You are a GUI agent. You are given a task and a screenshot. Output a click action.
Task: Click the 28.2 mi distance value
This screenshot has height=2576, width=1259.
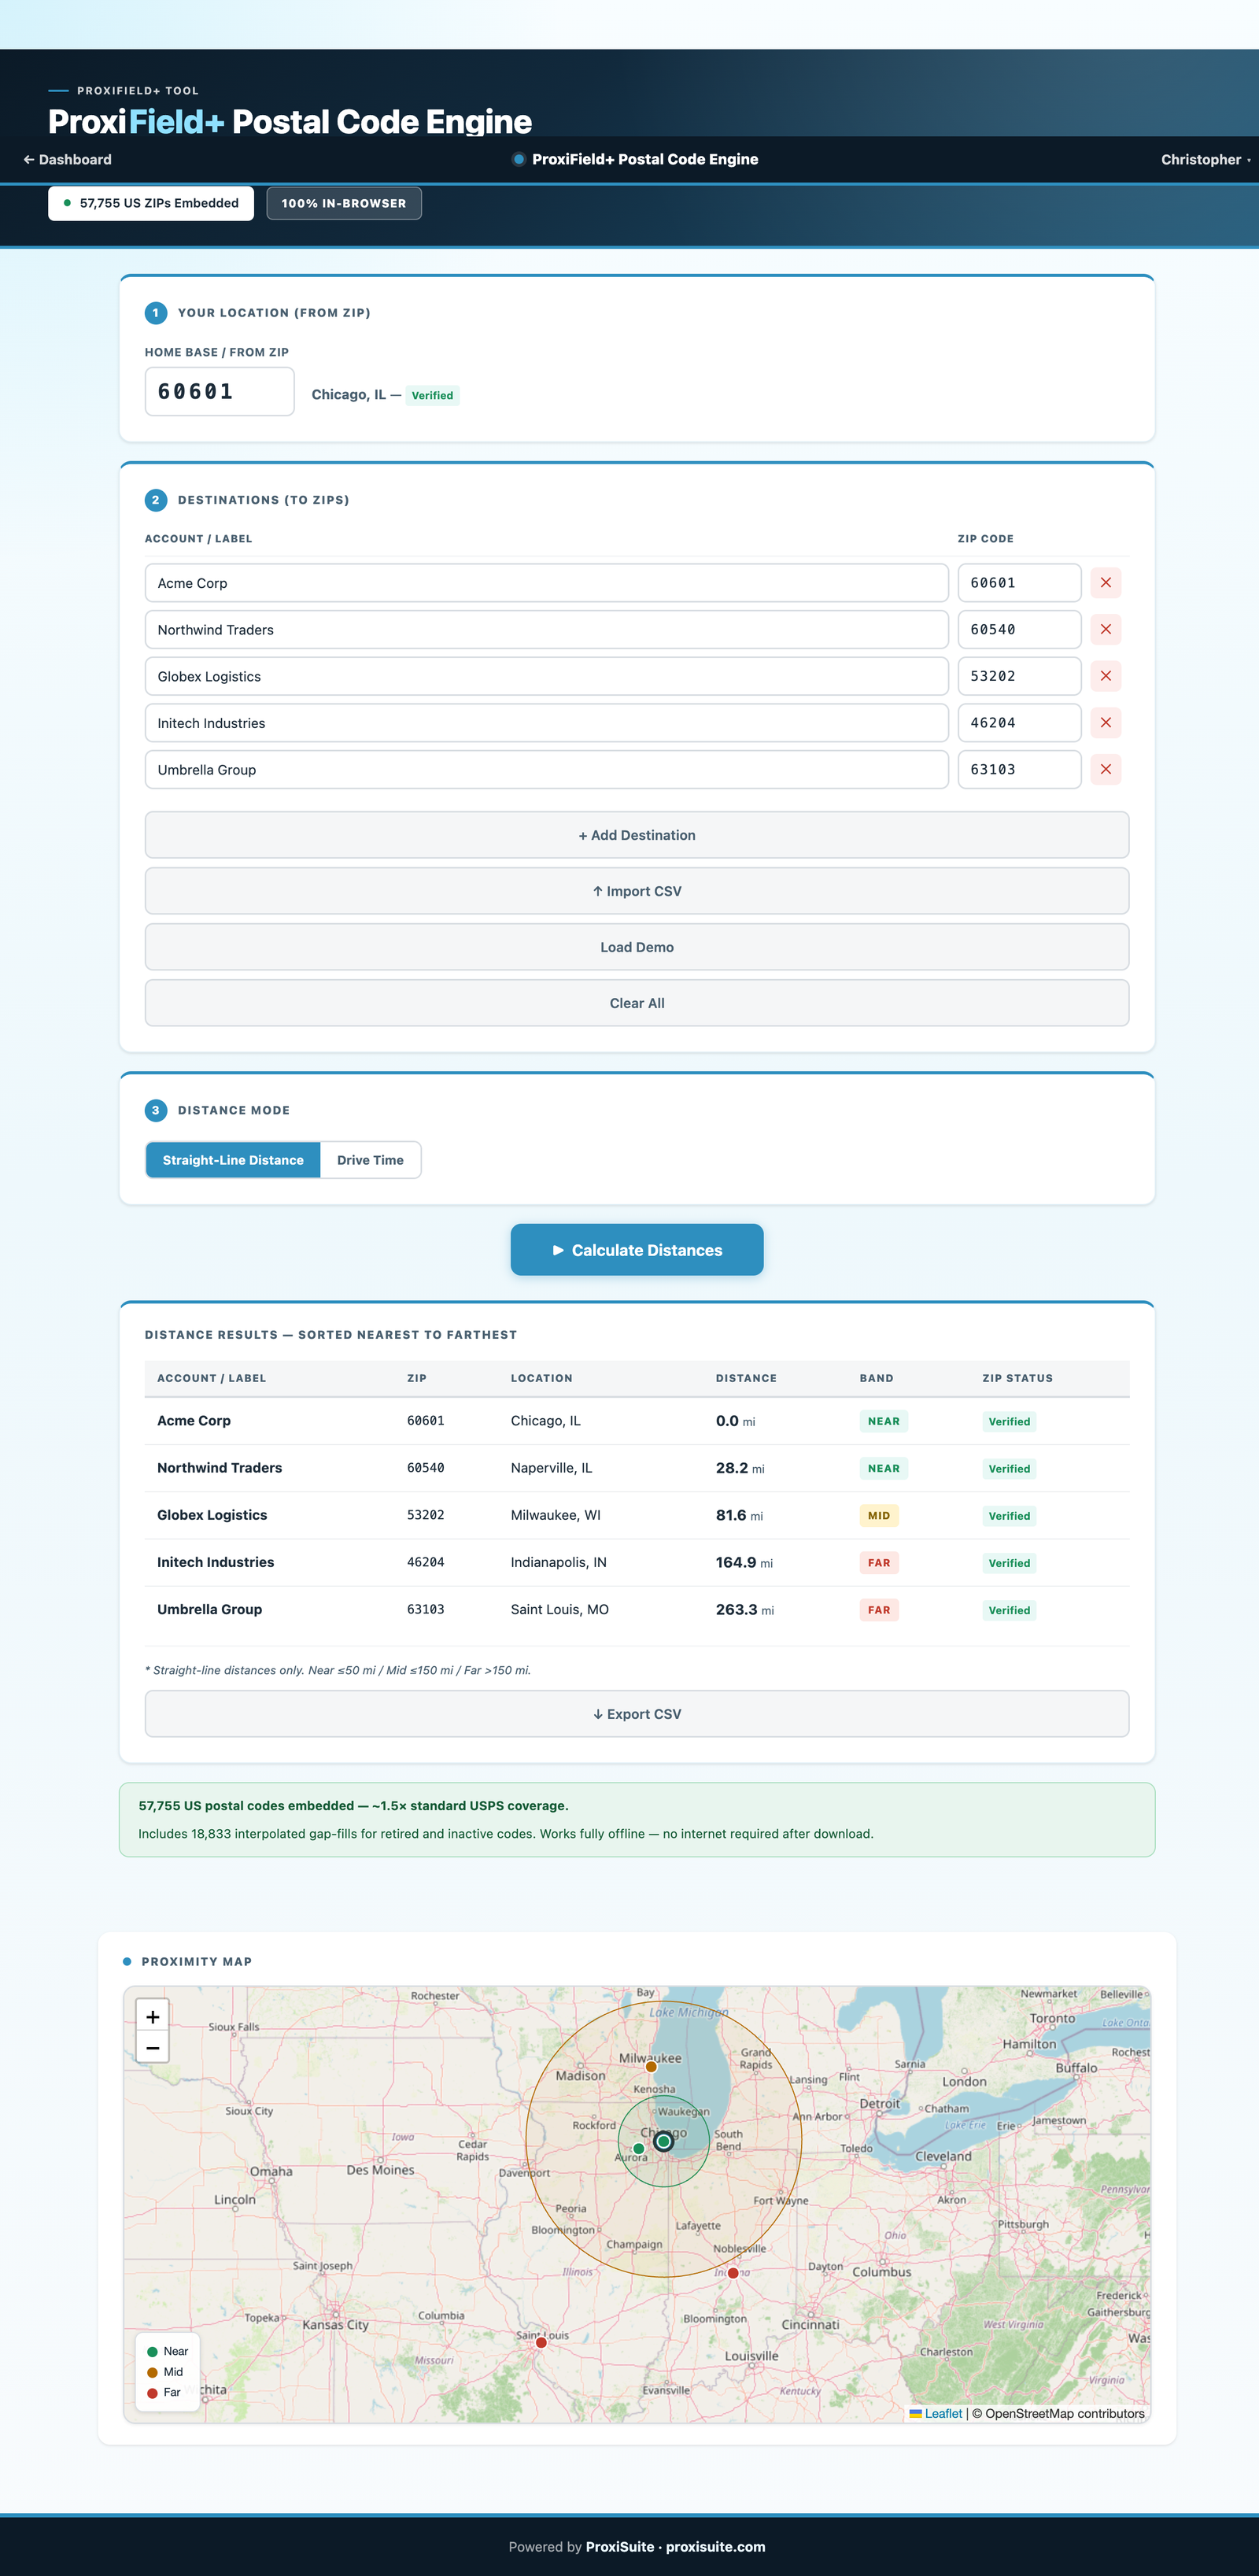coord(740,1468)
